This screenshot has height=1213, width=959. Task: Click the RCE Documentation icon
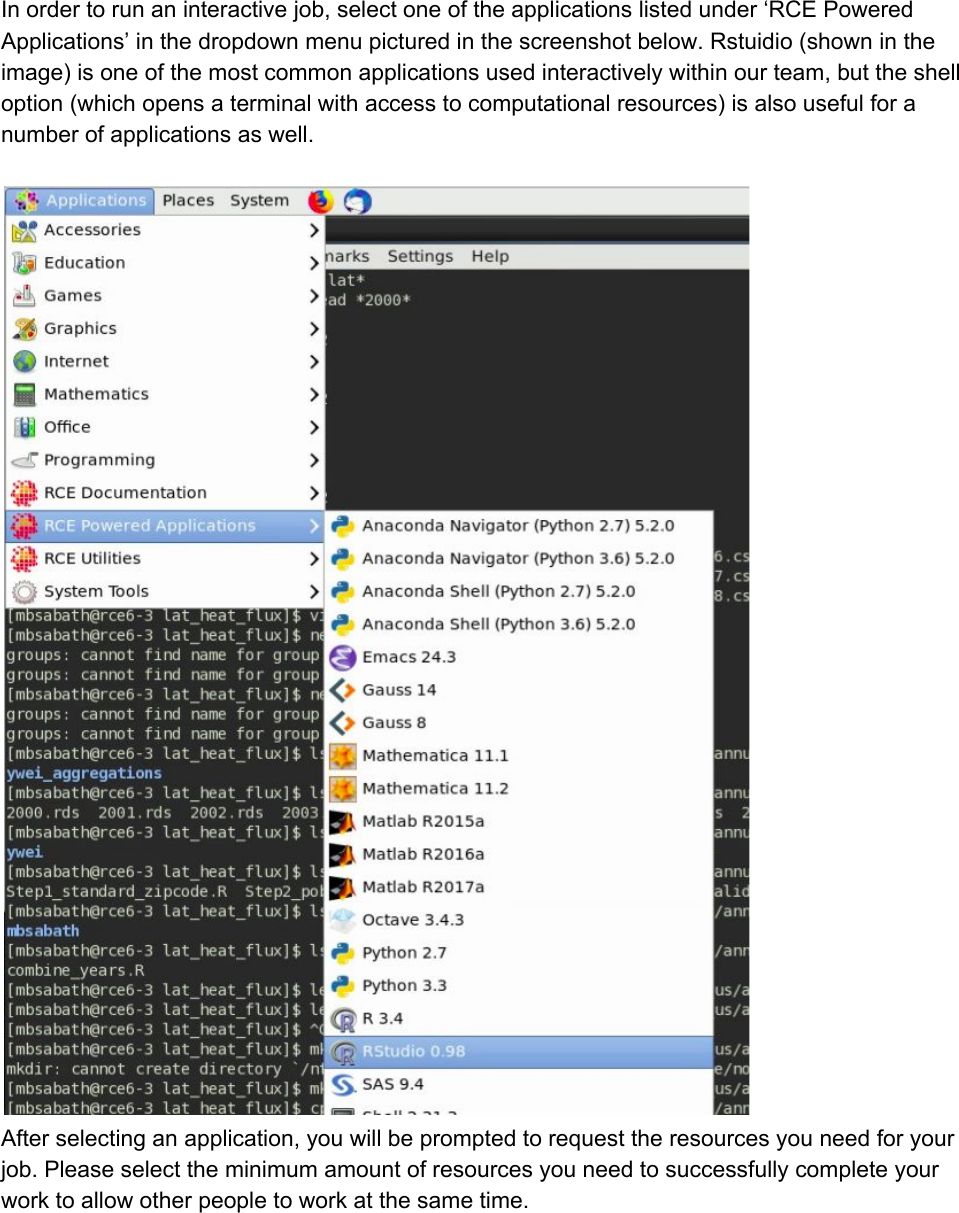(25, 494)
